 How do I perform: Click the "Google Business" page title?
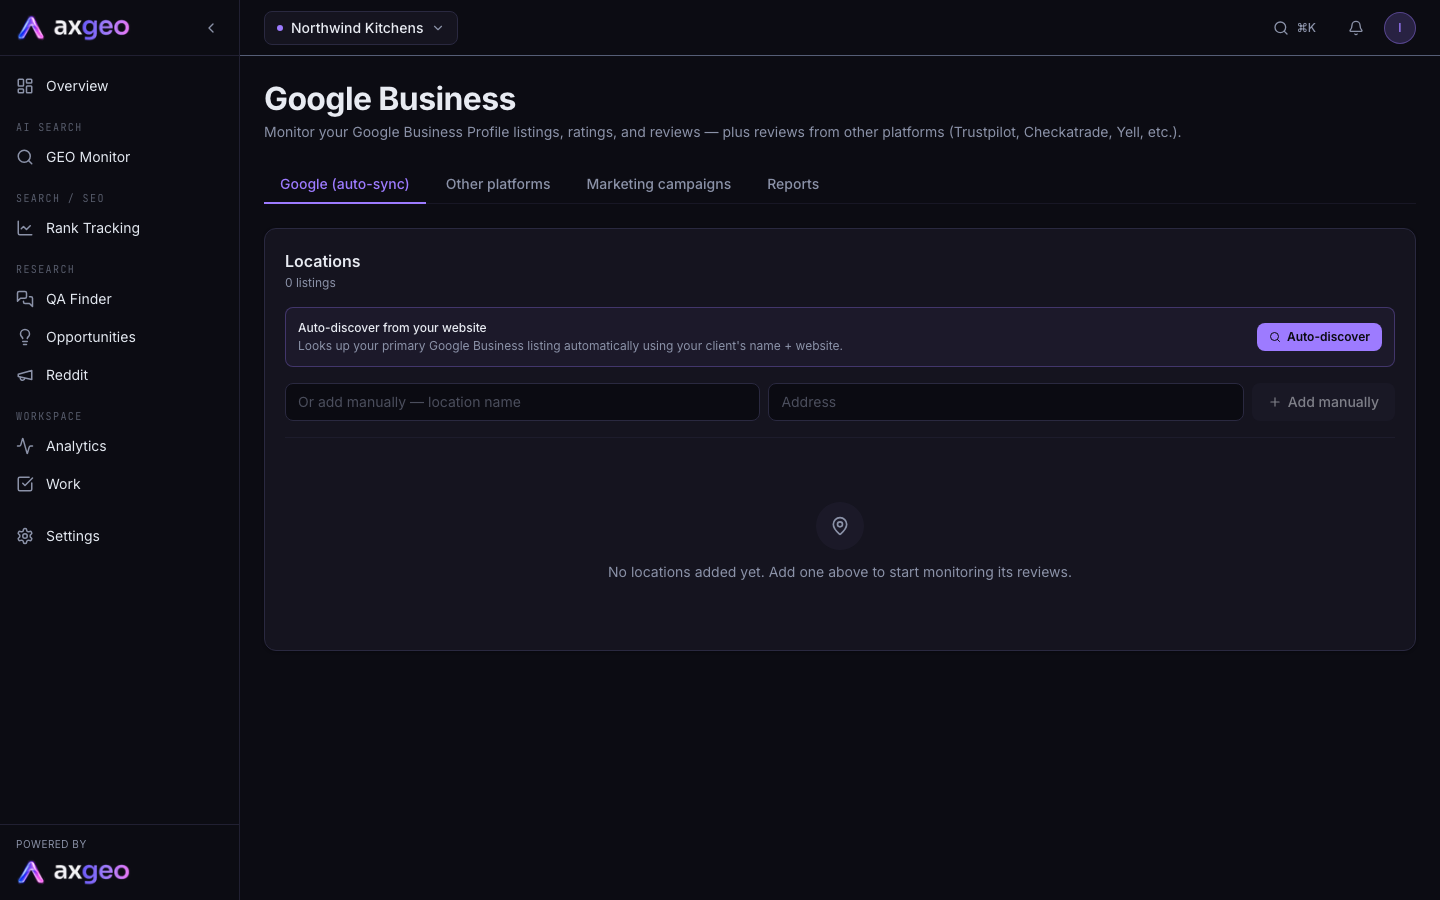point(390,99)
